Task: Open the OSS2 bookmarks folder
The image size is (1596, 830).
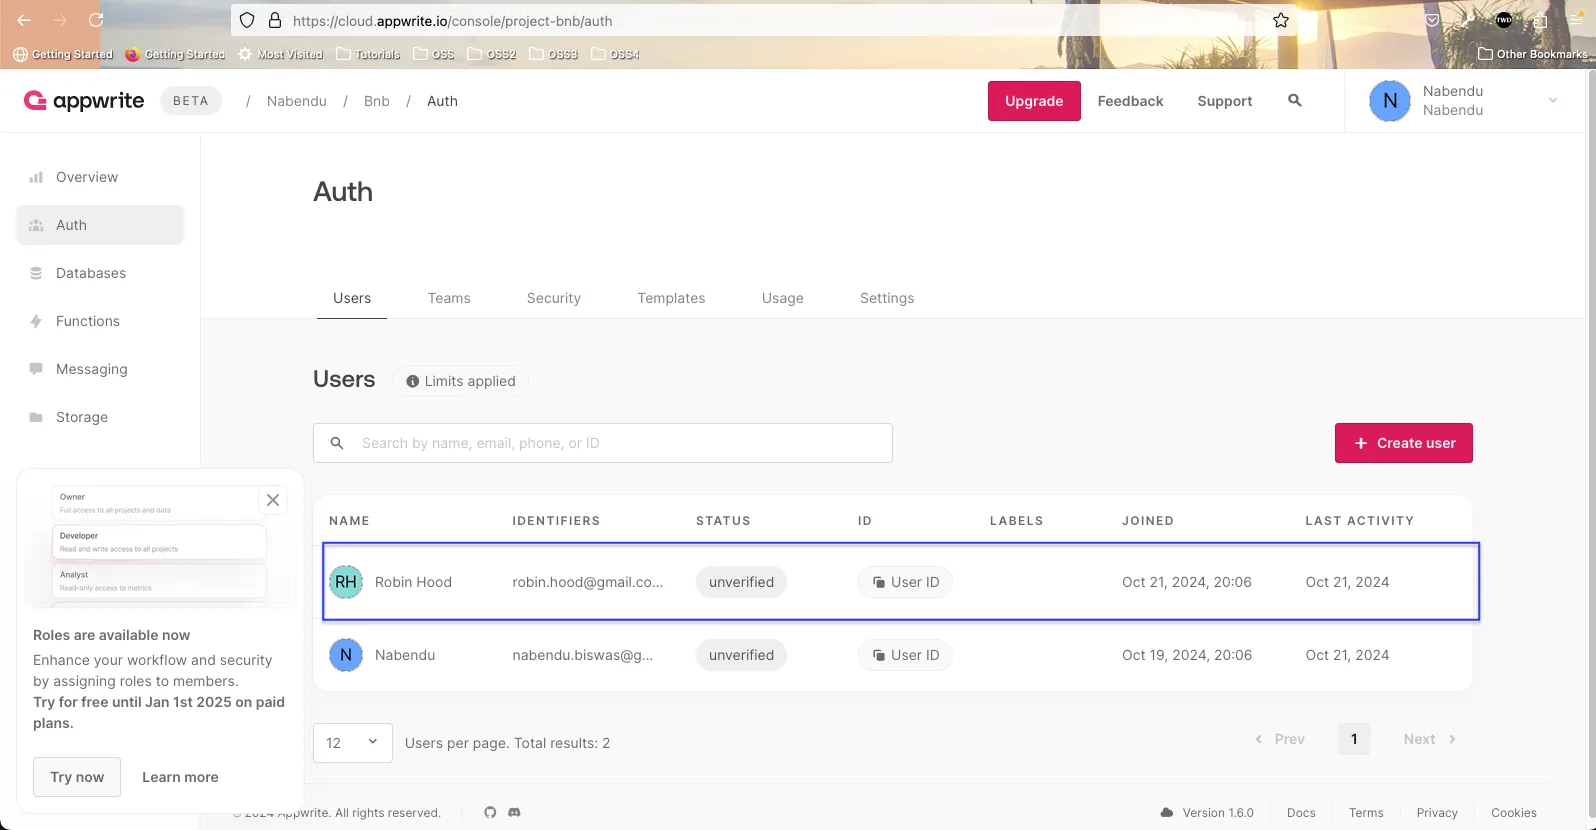Action: 492,54
